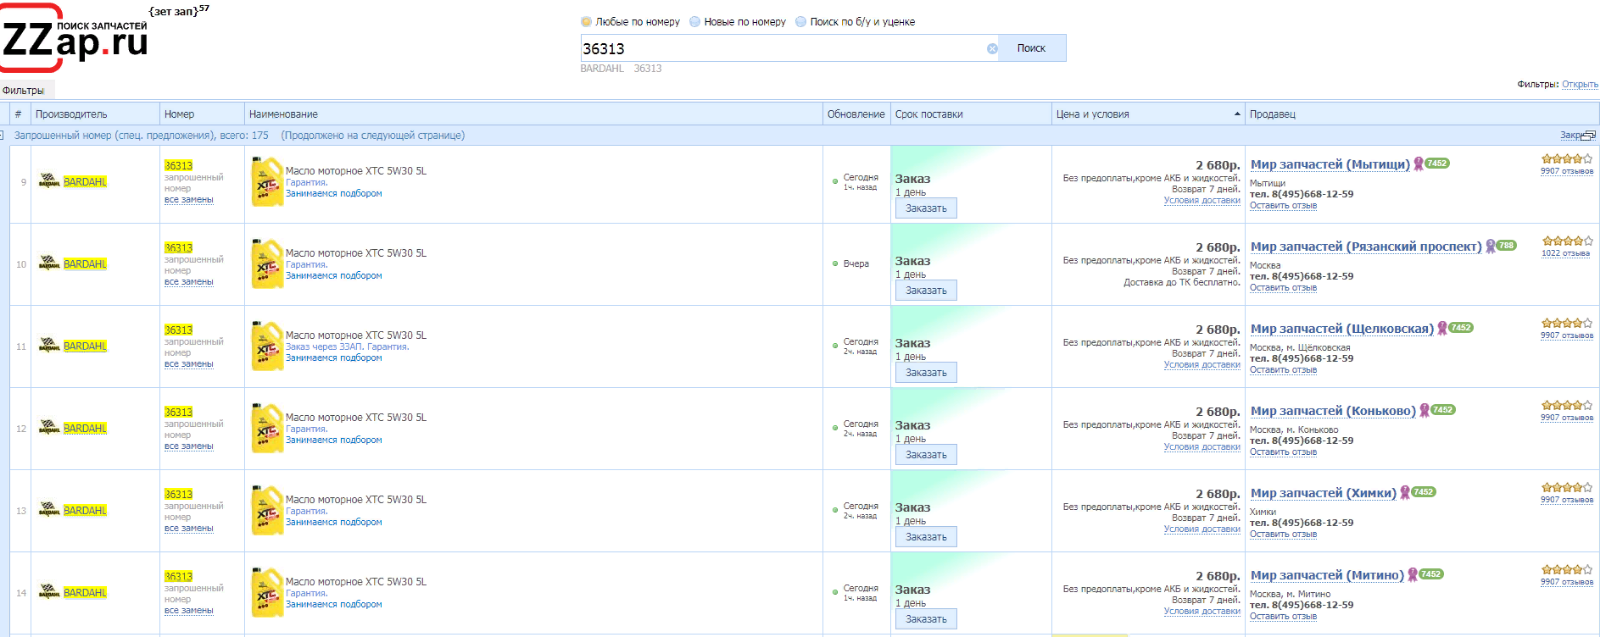Image resolution: width=1600 pixels, height=637 pixels.
Task: Click Bardahl brand logo in row 14
Action: coord(49,592)
